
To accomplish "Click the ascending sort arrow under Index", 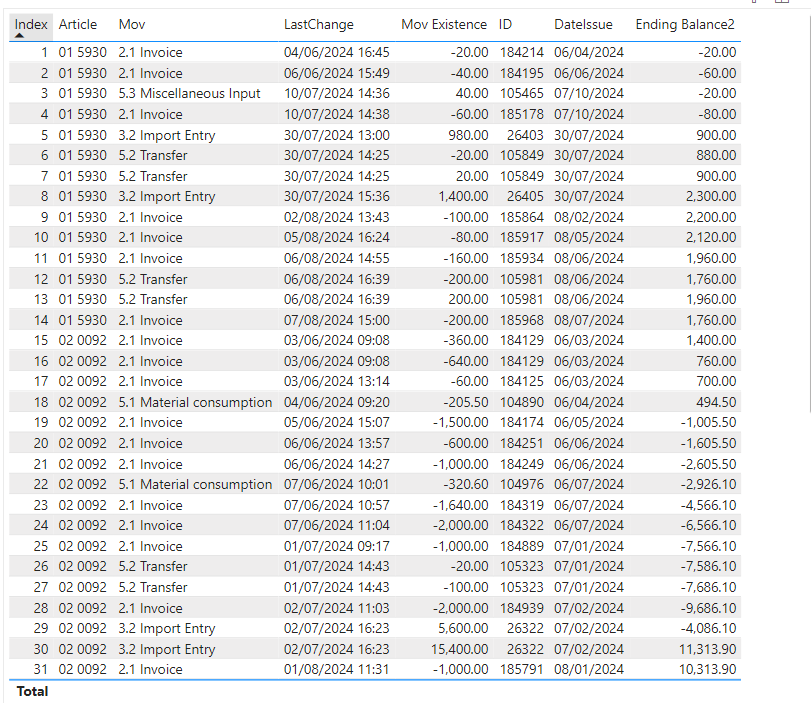I will click(19, 36).
